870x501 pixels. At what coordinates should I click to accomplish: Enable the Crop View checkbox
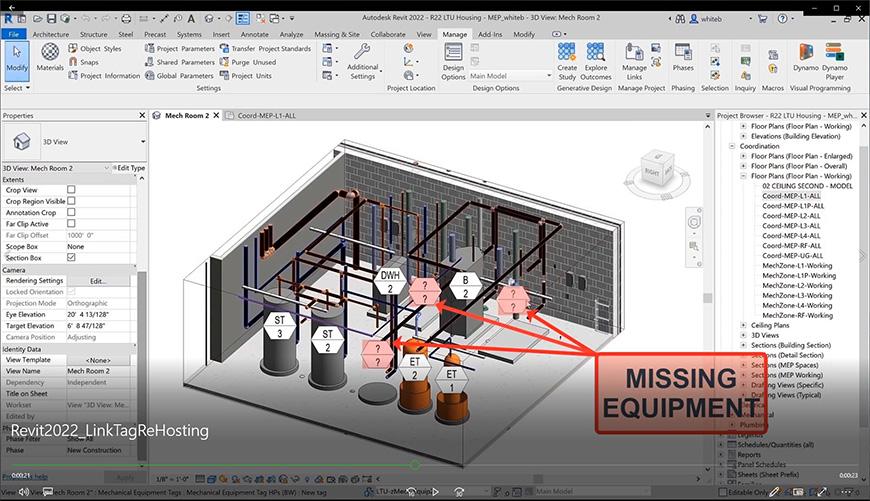(x=71, y=190)
